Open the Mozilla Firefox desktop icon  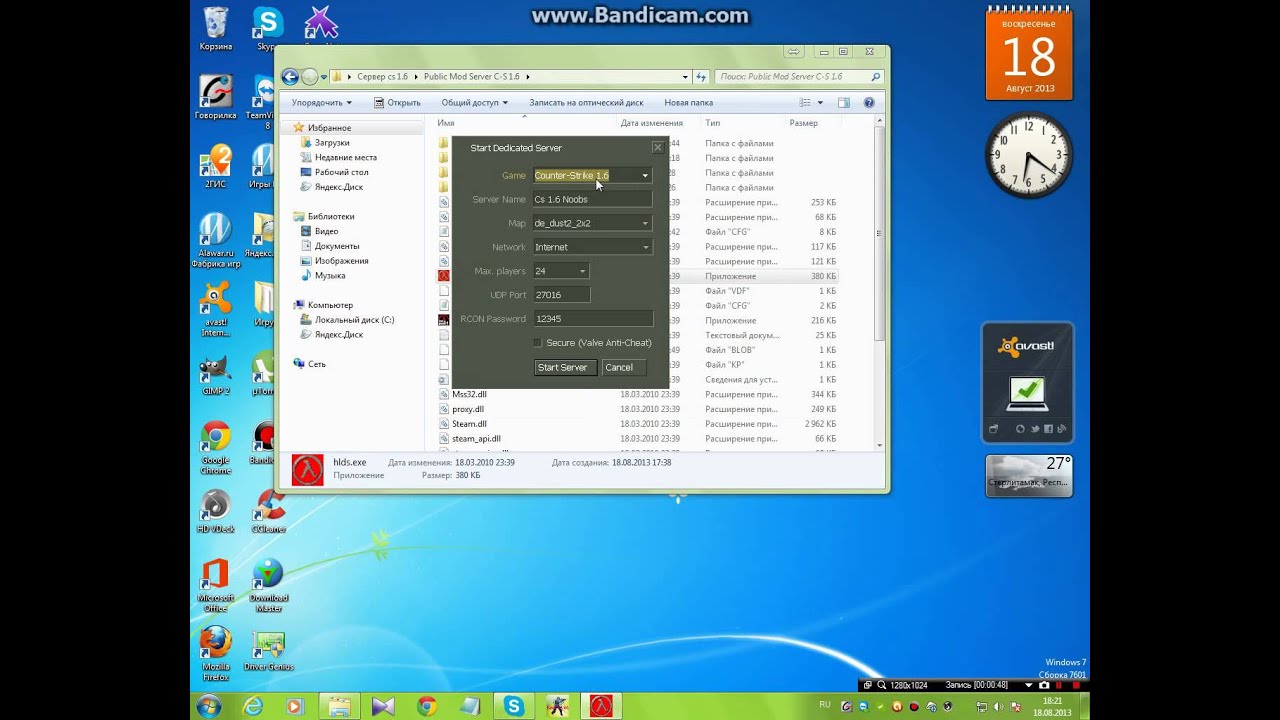(215, 654)
